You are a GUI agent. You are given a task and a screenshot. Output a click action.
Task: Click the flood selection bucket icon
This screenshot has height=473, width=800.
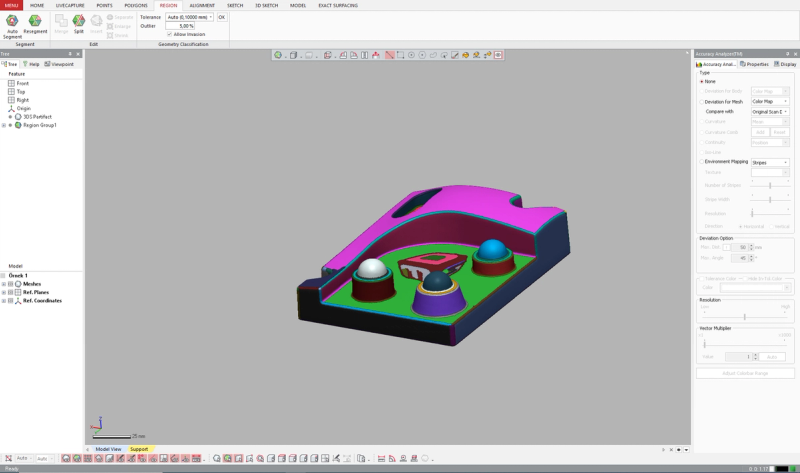(x=465, y=55)
